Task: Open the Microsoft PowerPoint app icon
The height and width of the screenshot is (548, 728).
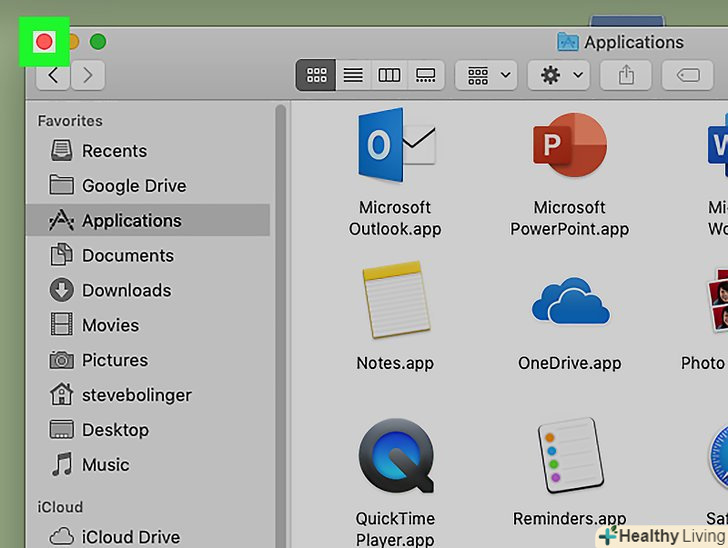Action: 569,147
